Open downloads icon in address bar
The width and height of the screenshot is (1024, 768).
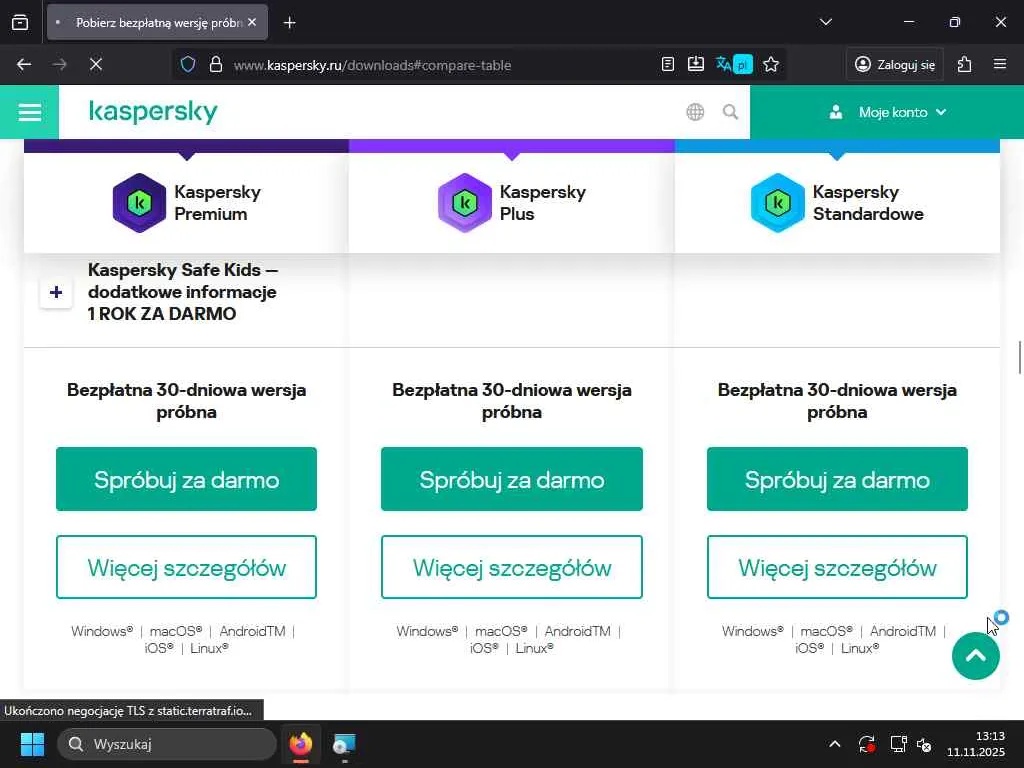click(696, 65)
